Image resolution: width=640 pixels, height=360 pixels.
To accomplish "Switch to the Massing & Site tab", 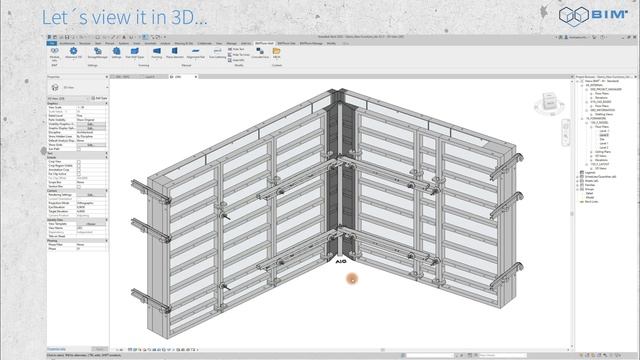I will click(x=184, y=43).
